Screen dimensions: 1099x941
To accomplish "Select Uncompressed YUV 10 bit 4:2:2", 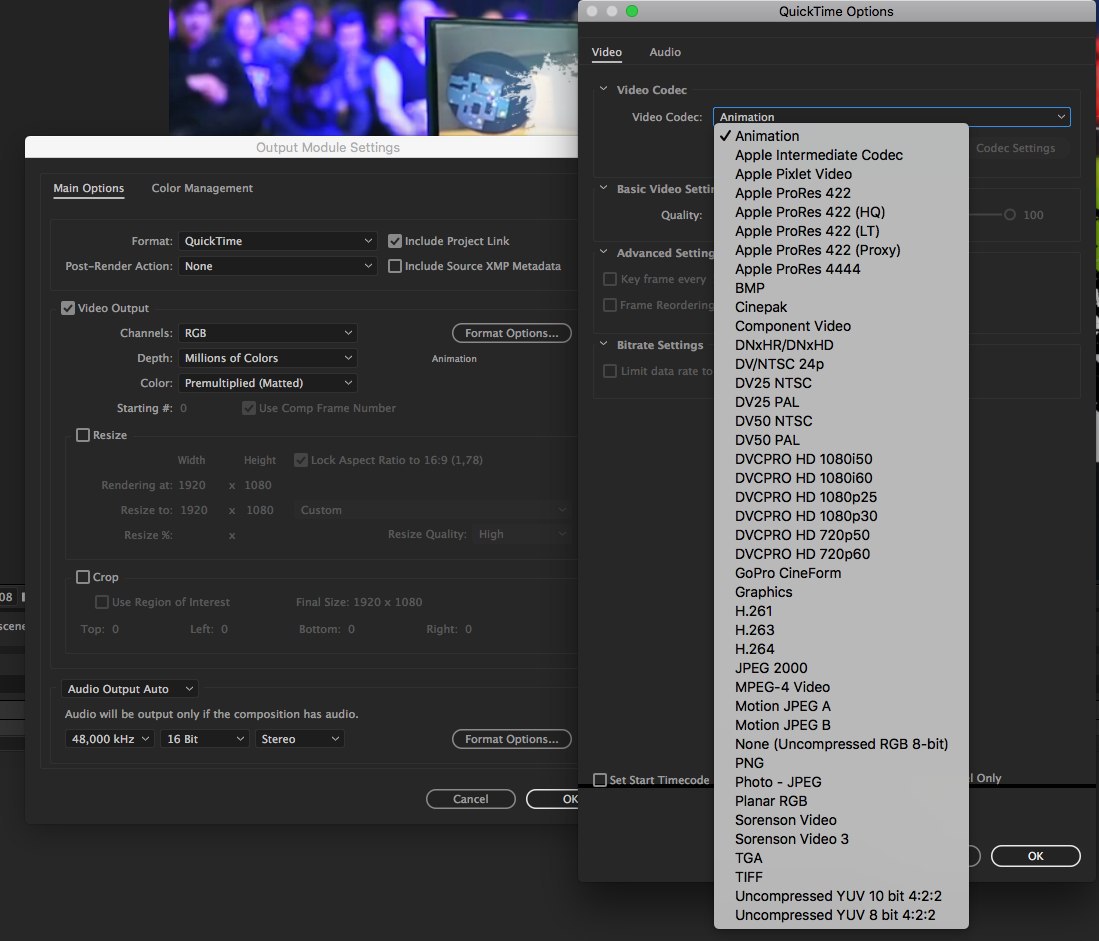I will 838,896.
